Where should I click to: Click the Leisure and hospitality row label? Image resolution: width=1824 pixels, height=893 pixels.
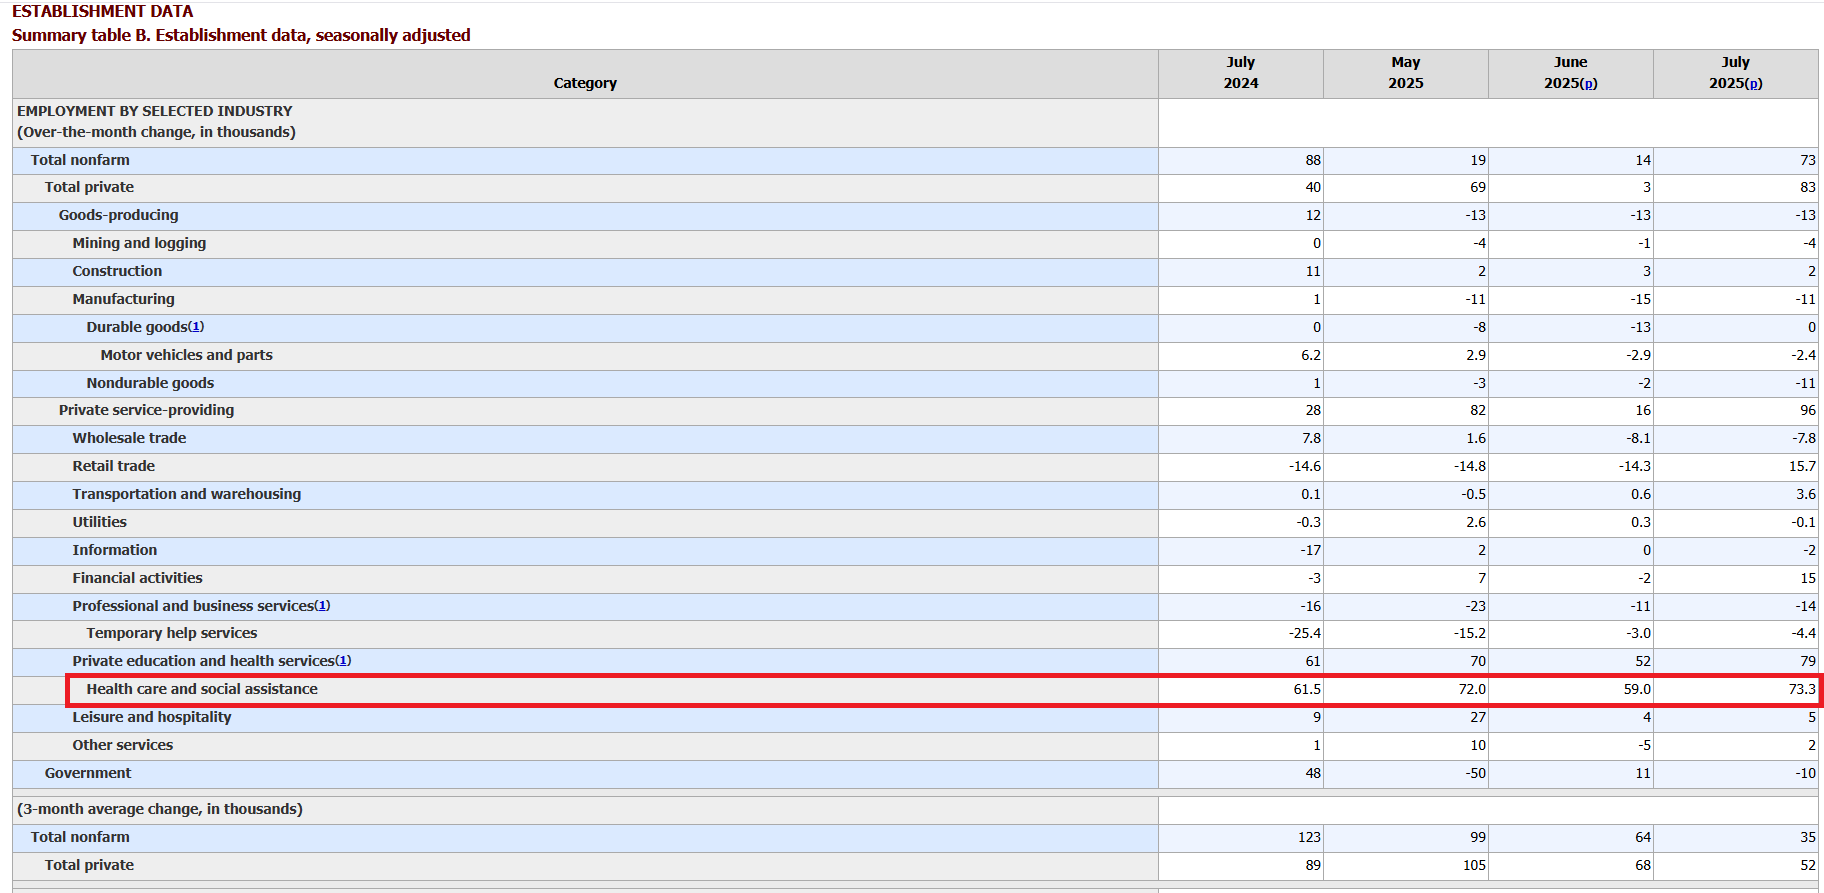tap(151, 717)
